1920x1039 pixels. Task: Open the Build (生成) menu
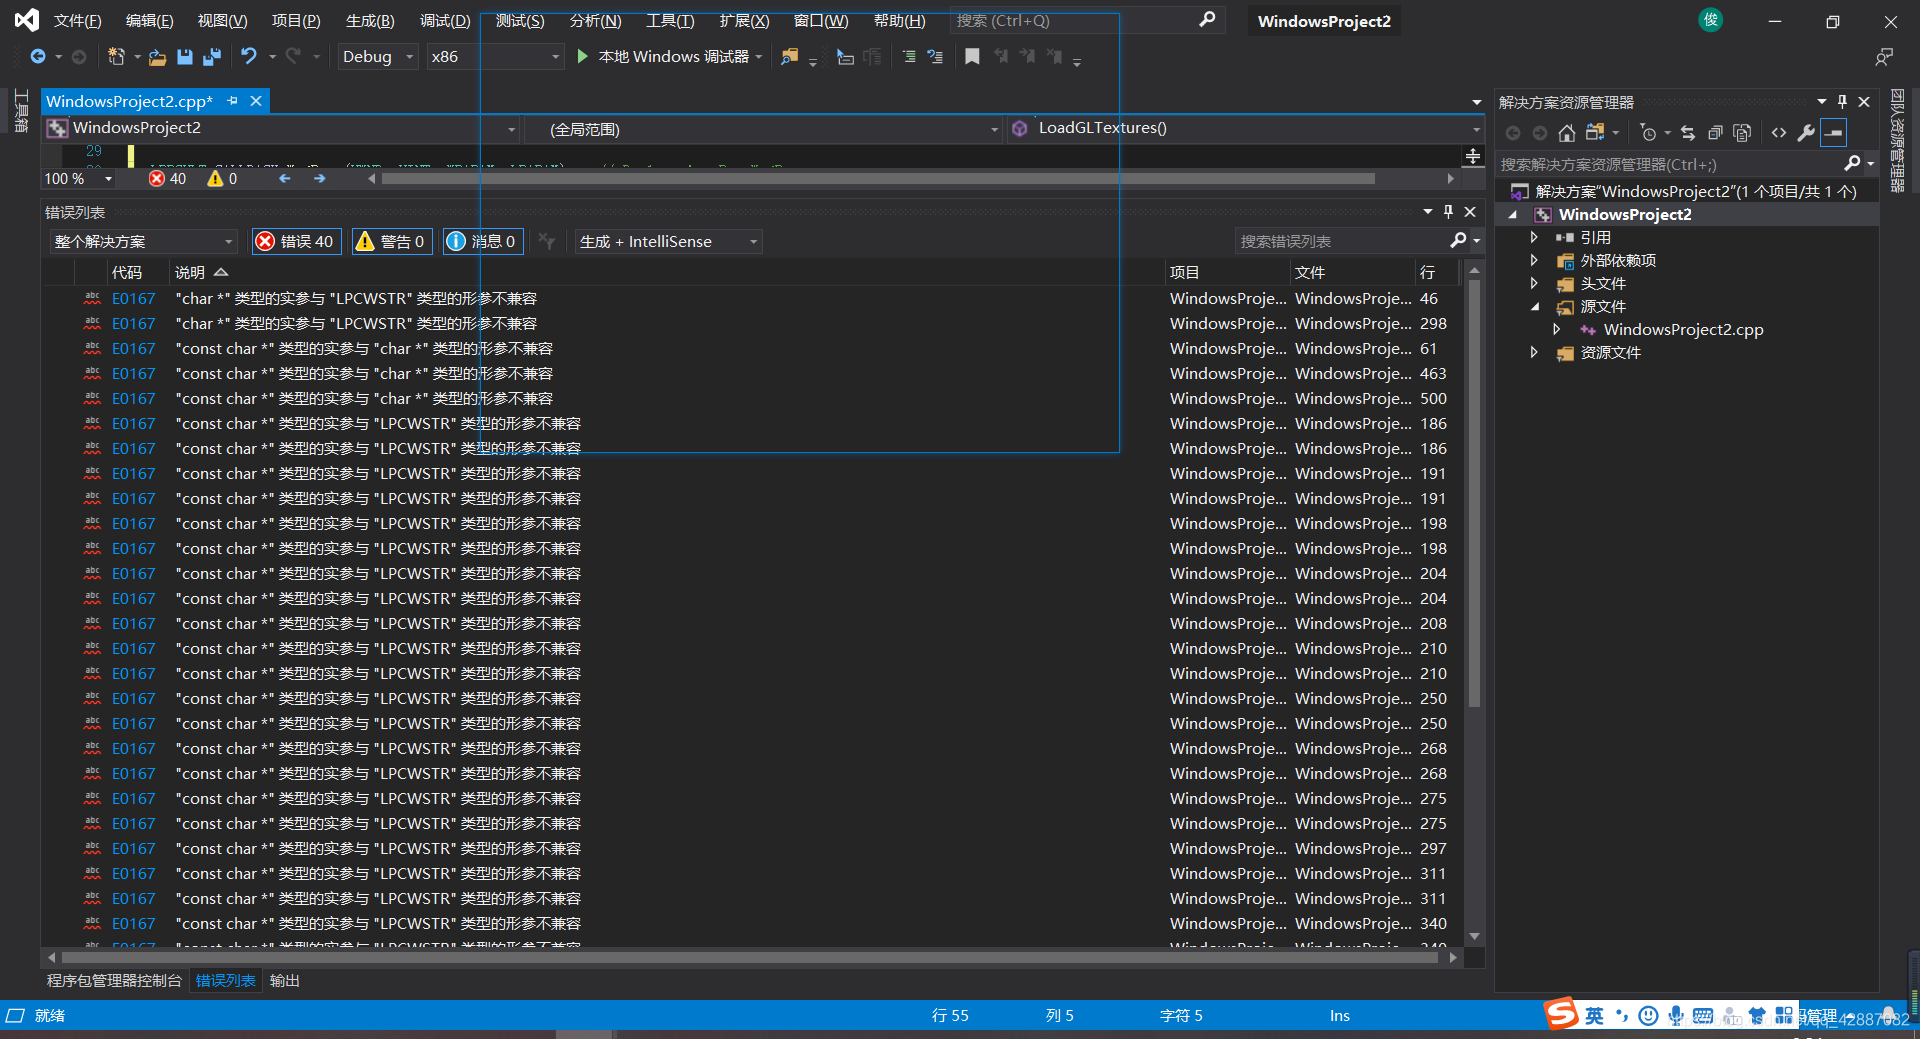(x=370, y=21)
